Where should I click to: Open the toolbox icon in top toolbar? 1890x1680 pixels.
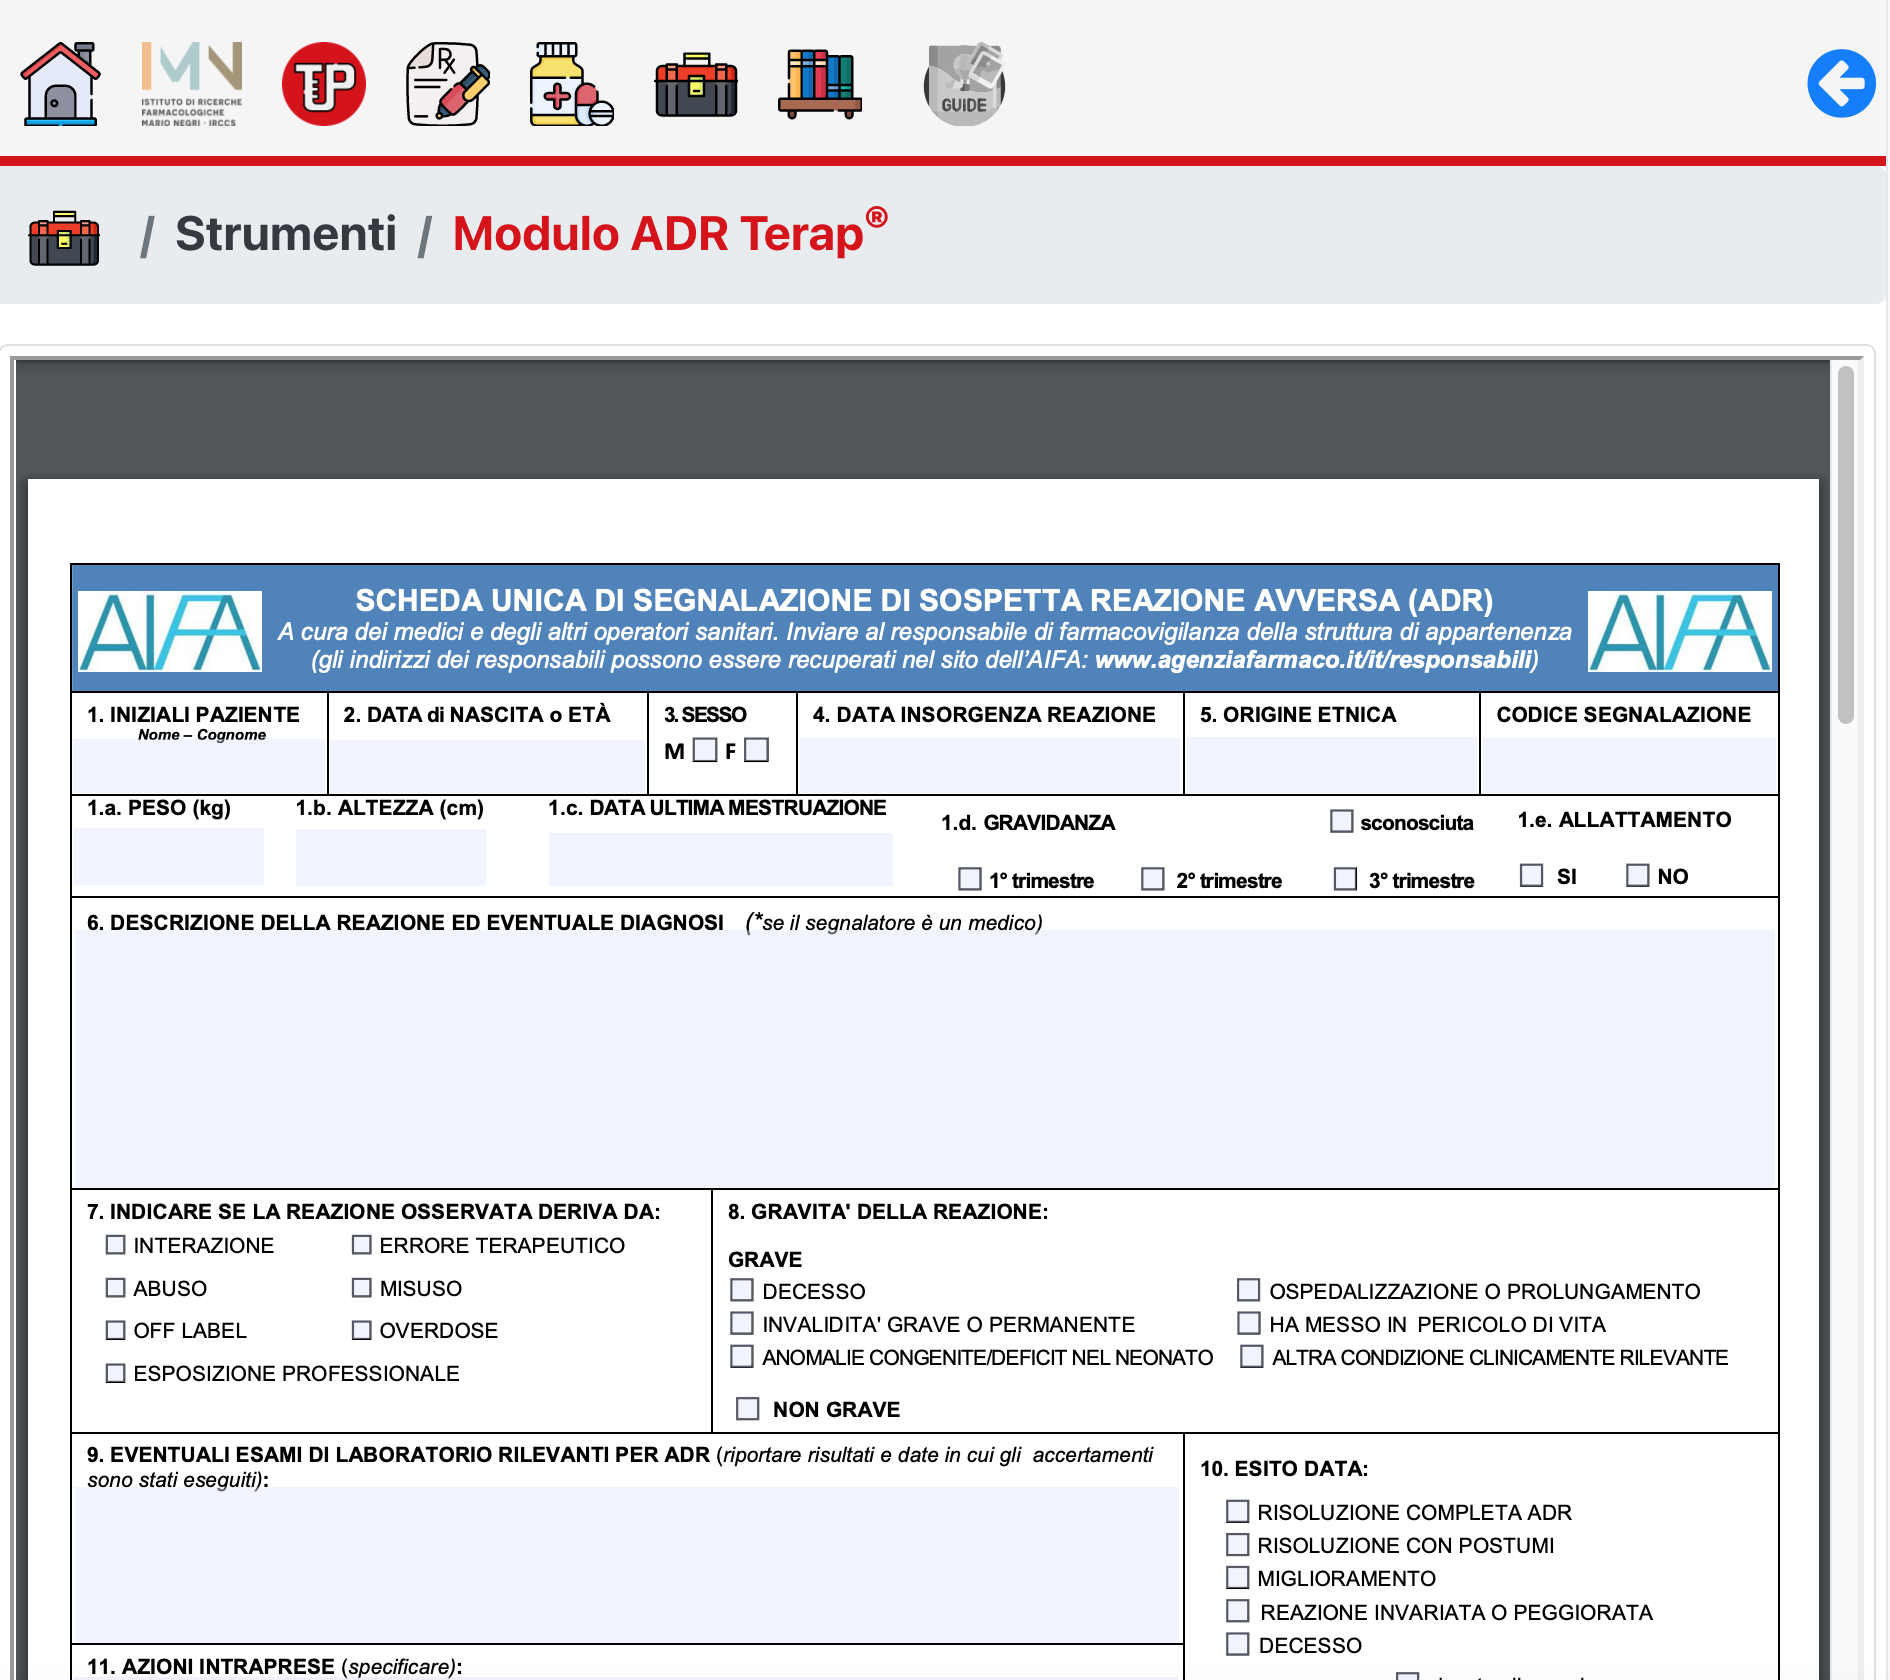696,86
